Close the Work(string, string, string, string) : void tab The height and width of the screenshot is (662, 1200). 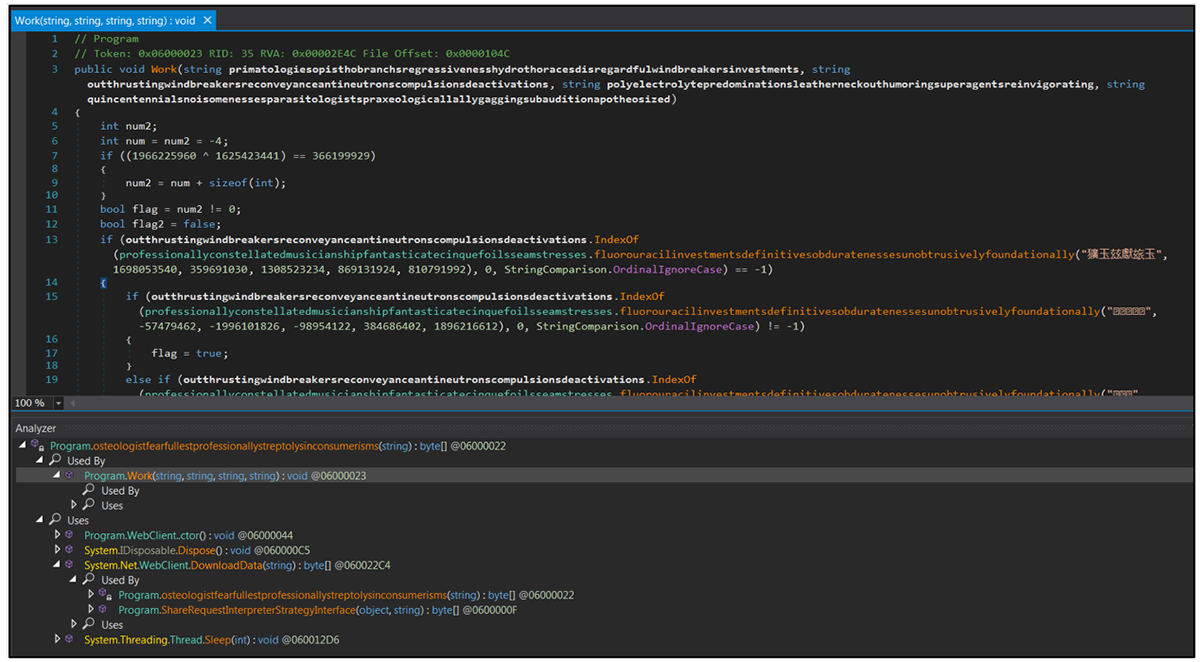tap(208, 20)
